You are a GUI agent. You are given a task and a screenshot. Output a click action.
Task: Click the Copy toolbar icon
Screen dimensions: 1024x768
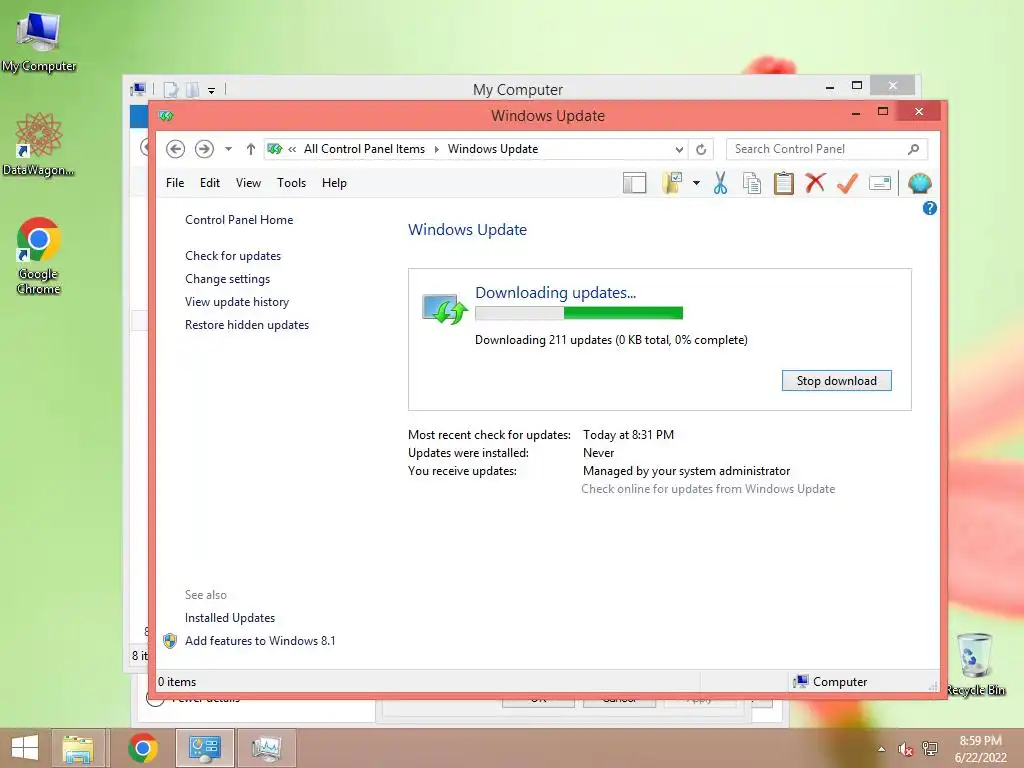click(x=752, y=184)
